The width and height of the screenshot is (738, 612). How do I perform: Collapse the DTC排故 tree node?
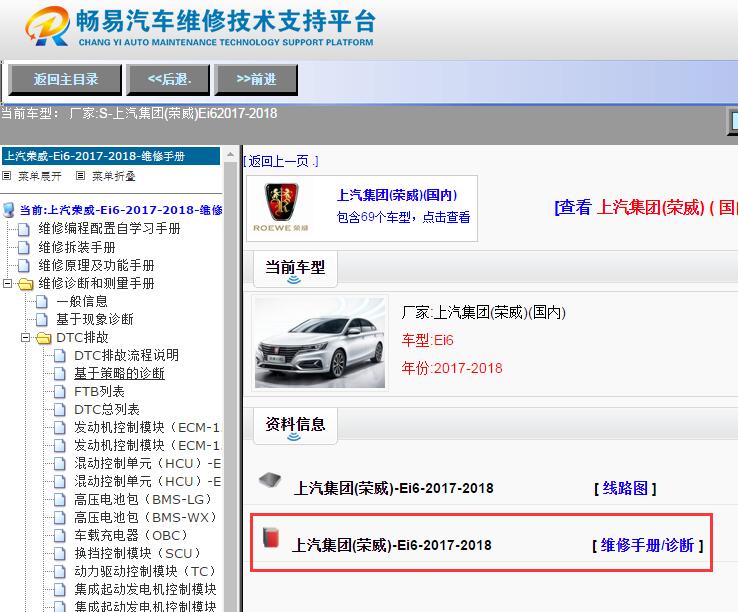25,338
